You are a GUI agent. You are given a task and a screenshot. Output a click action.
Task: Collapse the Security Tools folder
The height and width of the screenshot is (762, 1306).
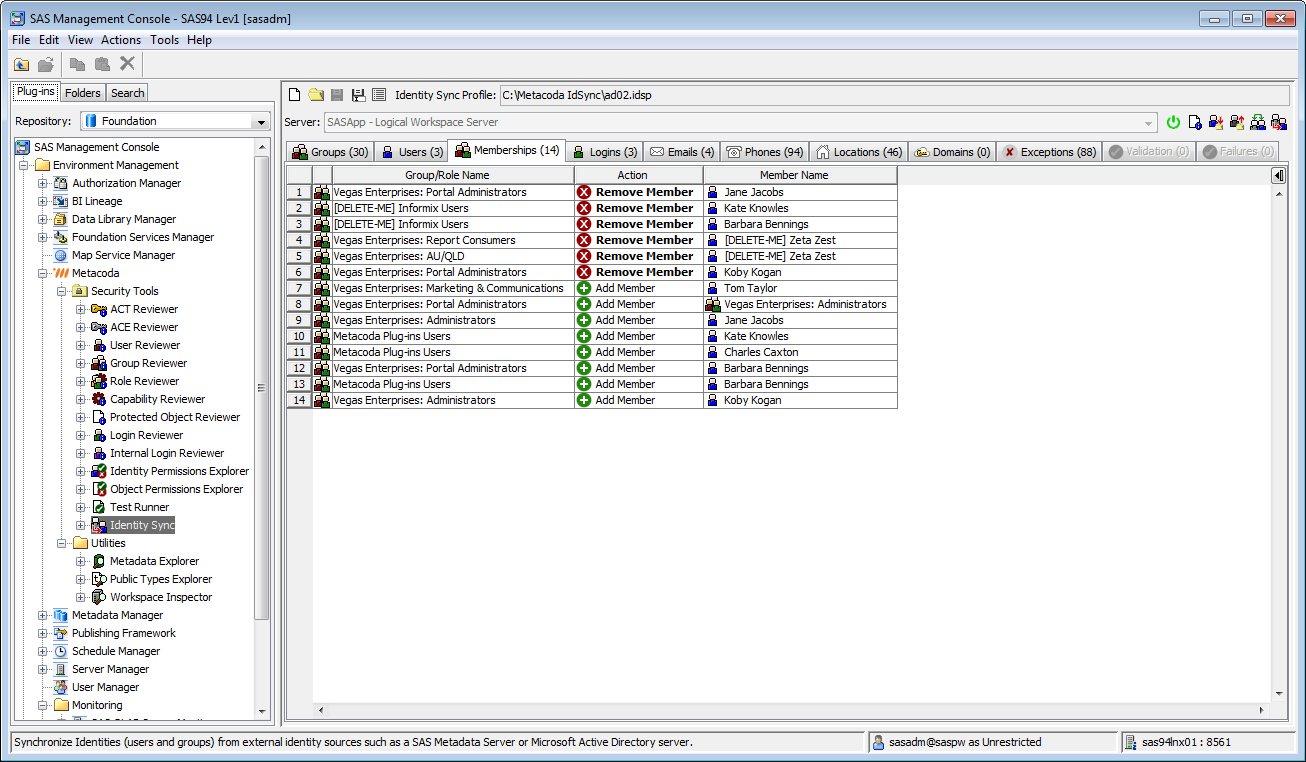point(61,291)
